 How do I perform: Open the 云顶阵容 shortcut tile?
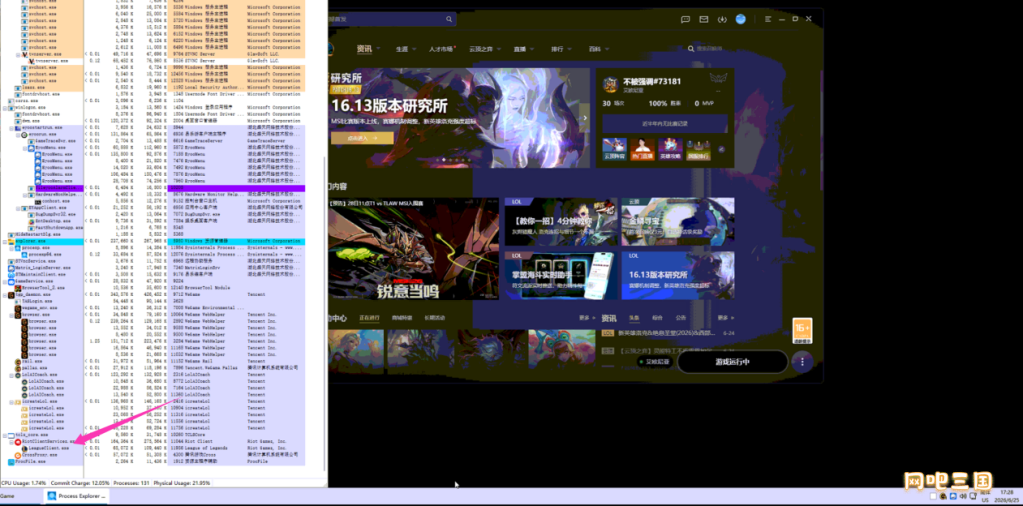pos(614,149)
